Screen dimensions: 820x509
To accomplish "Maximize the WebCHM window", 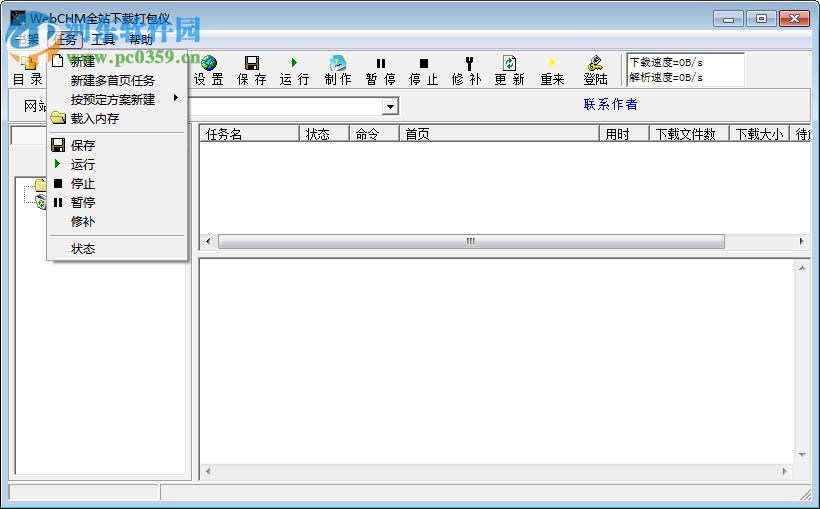I will [761, 19].
